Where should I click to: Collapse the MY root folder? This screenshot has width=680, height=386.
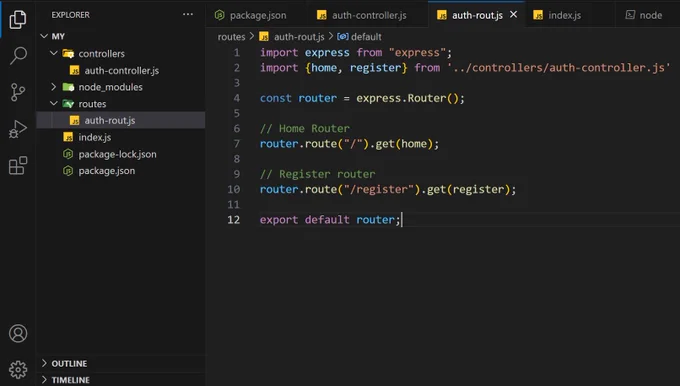point(44,36)
